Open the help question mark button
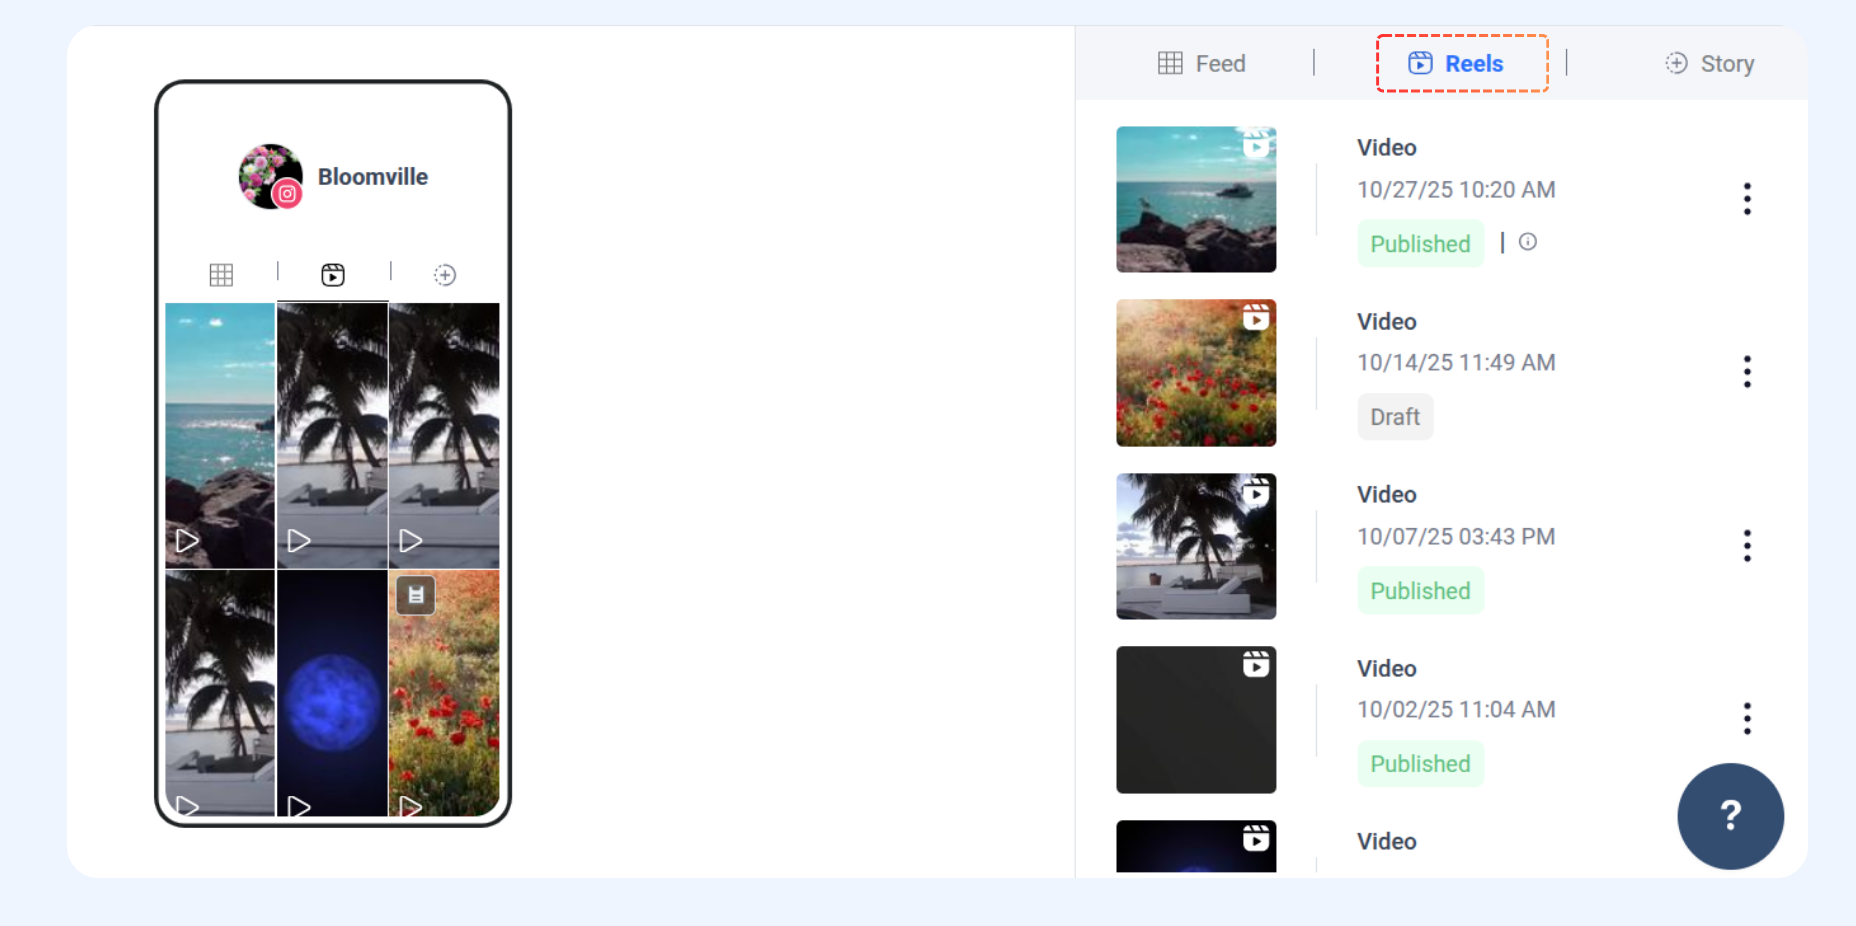Viewport: 1856px width, 926px height. [x=1730, y=816]
